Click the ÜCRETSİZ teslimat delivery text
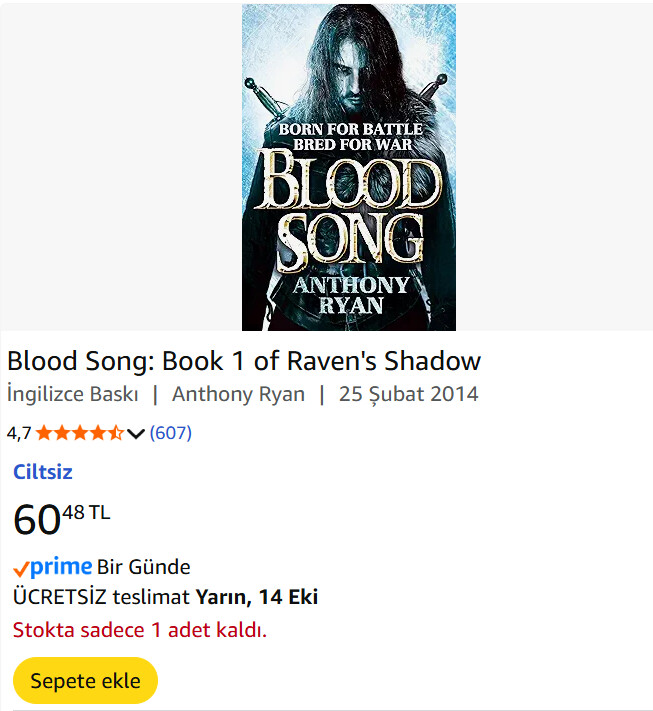 pyautogui.click(x=100, y=597)
